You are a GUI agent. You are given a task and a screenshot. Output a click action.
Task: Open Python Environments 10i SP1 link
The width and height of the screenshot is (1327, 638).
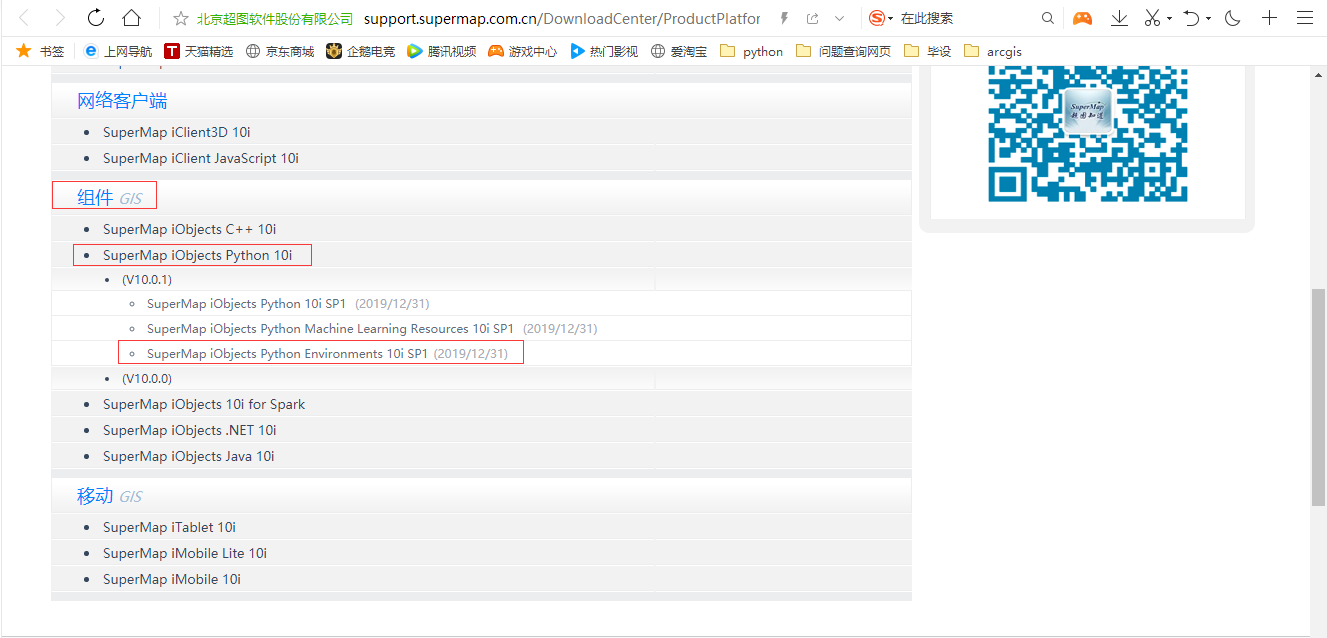[x=287, y=353]
